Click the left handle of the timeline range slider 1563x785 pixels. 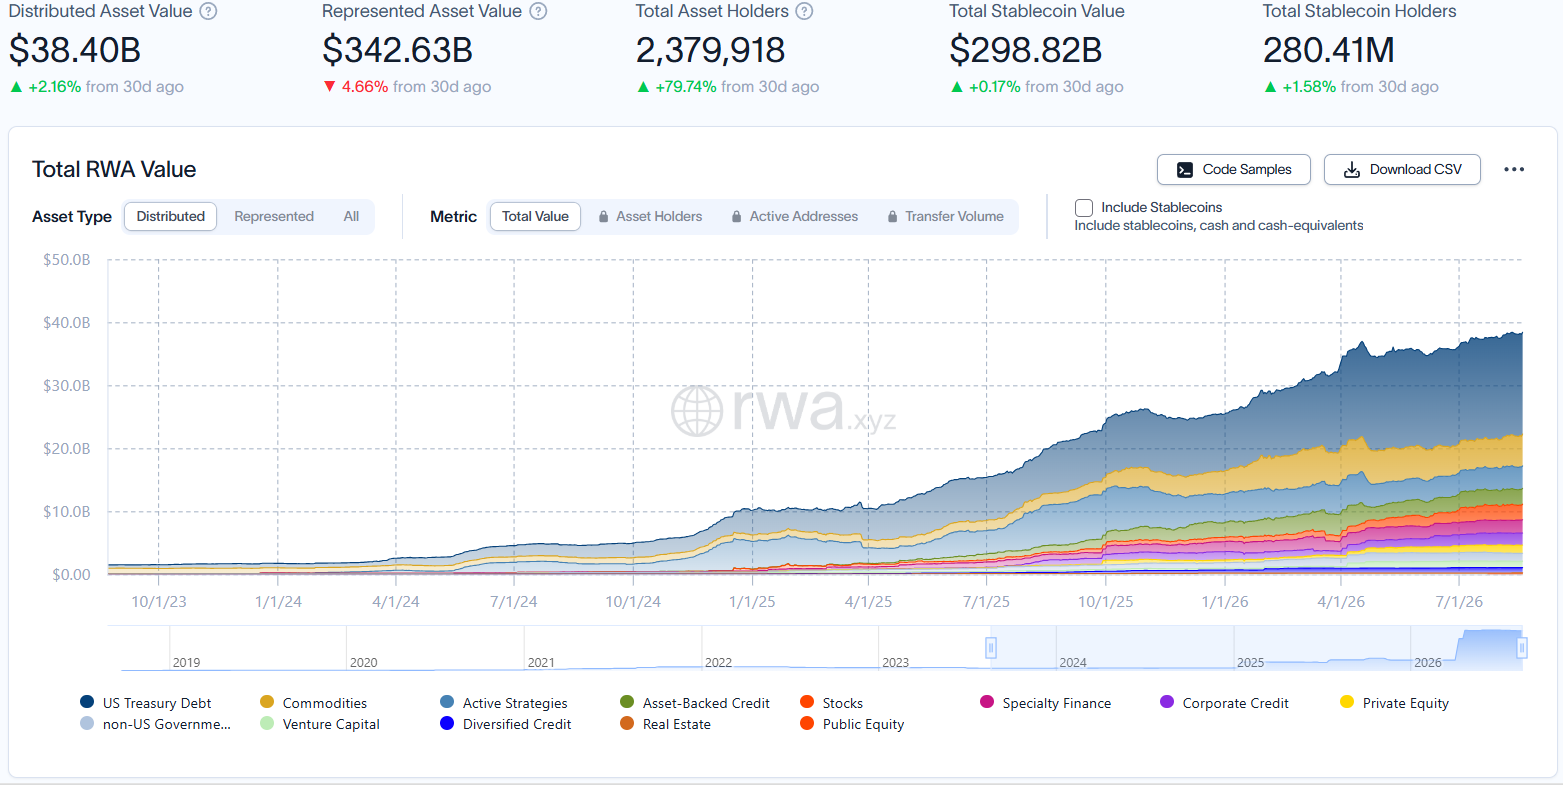(991, 648)
